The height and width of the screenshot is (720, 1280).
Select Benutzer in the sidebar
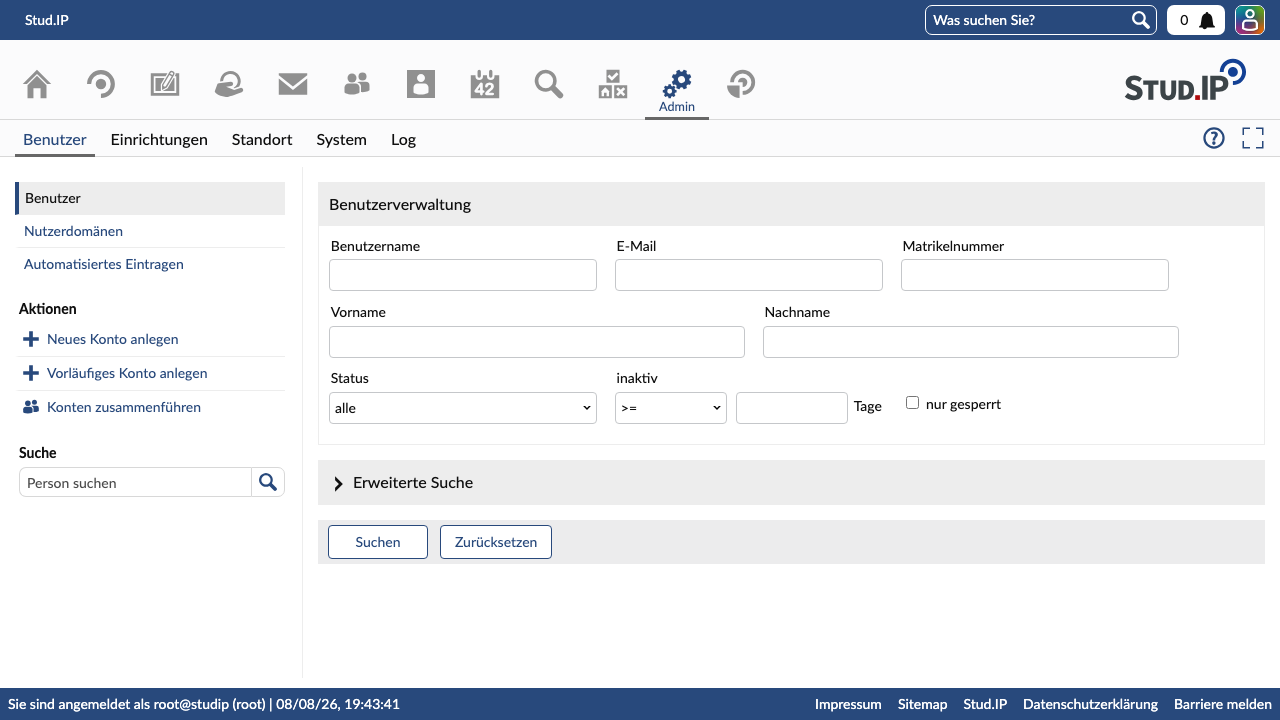(150, 198)
